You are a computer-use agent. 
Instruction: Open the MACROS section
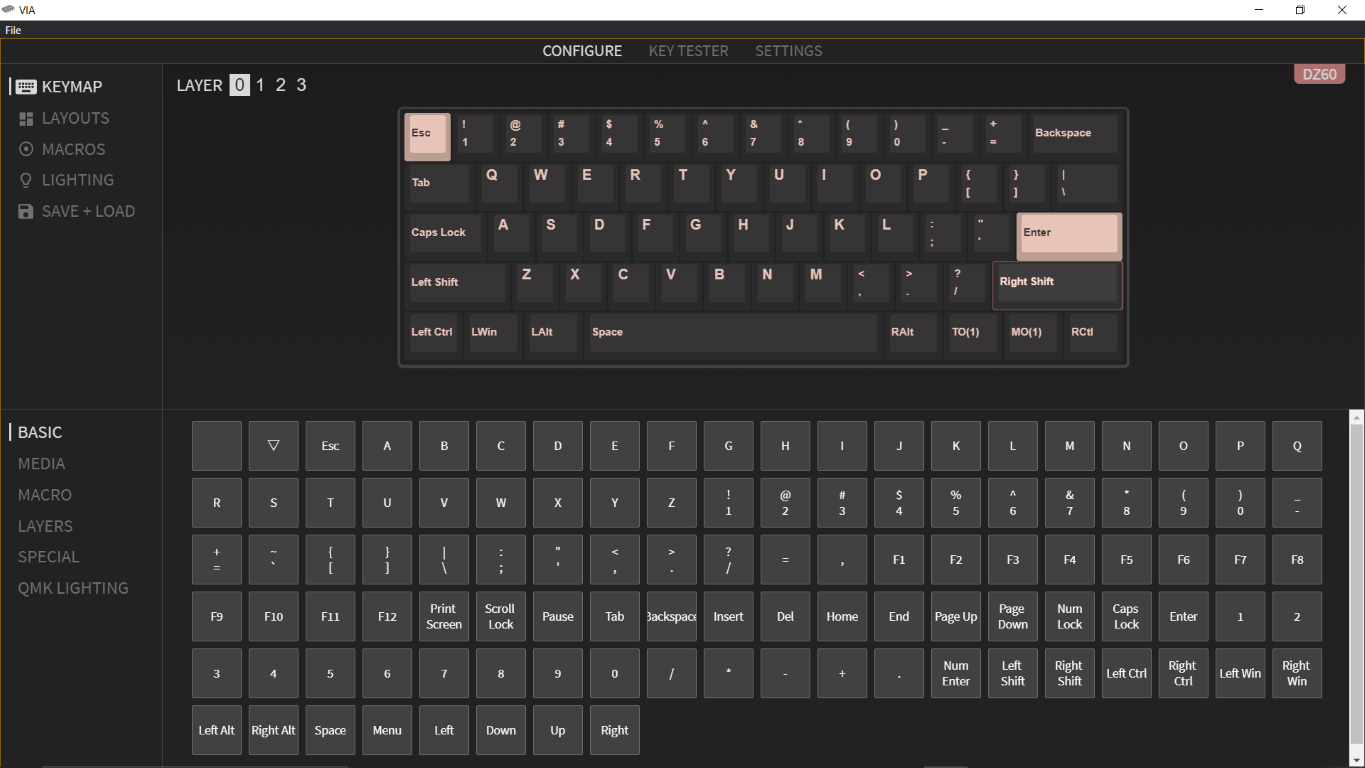[x=61, y=149]
